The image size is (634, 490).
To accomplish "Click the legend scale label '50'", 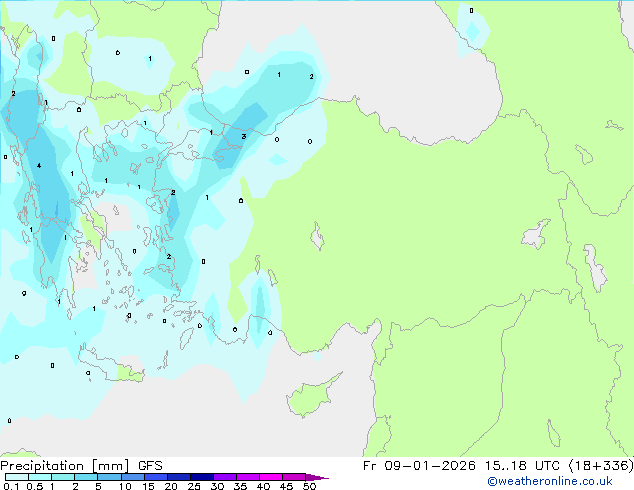I will click(309, 486).
